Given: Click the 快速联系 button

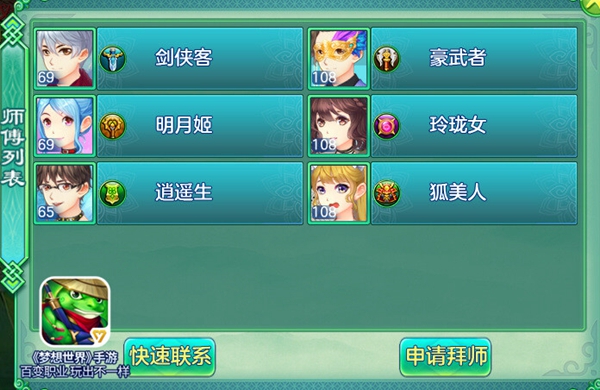Looking at the screenshot, I should tap(170, 357).
